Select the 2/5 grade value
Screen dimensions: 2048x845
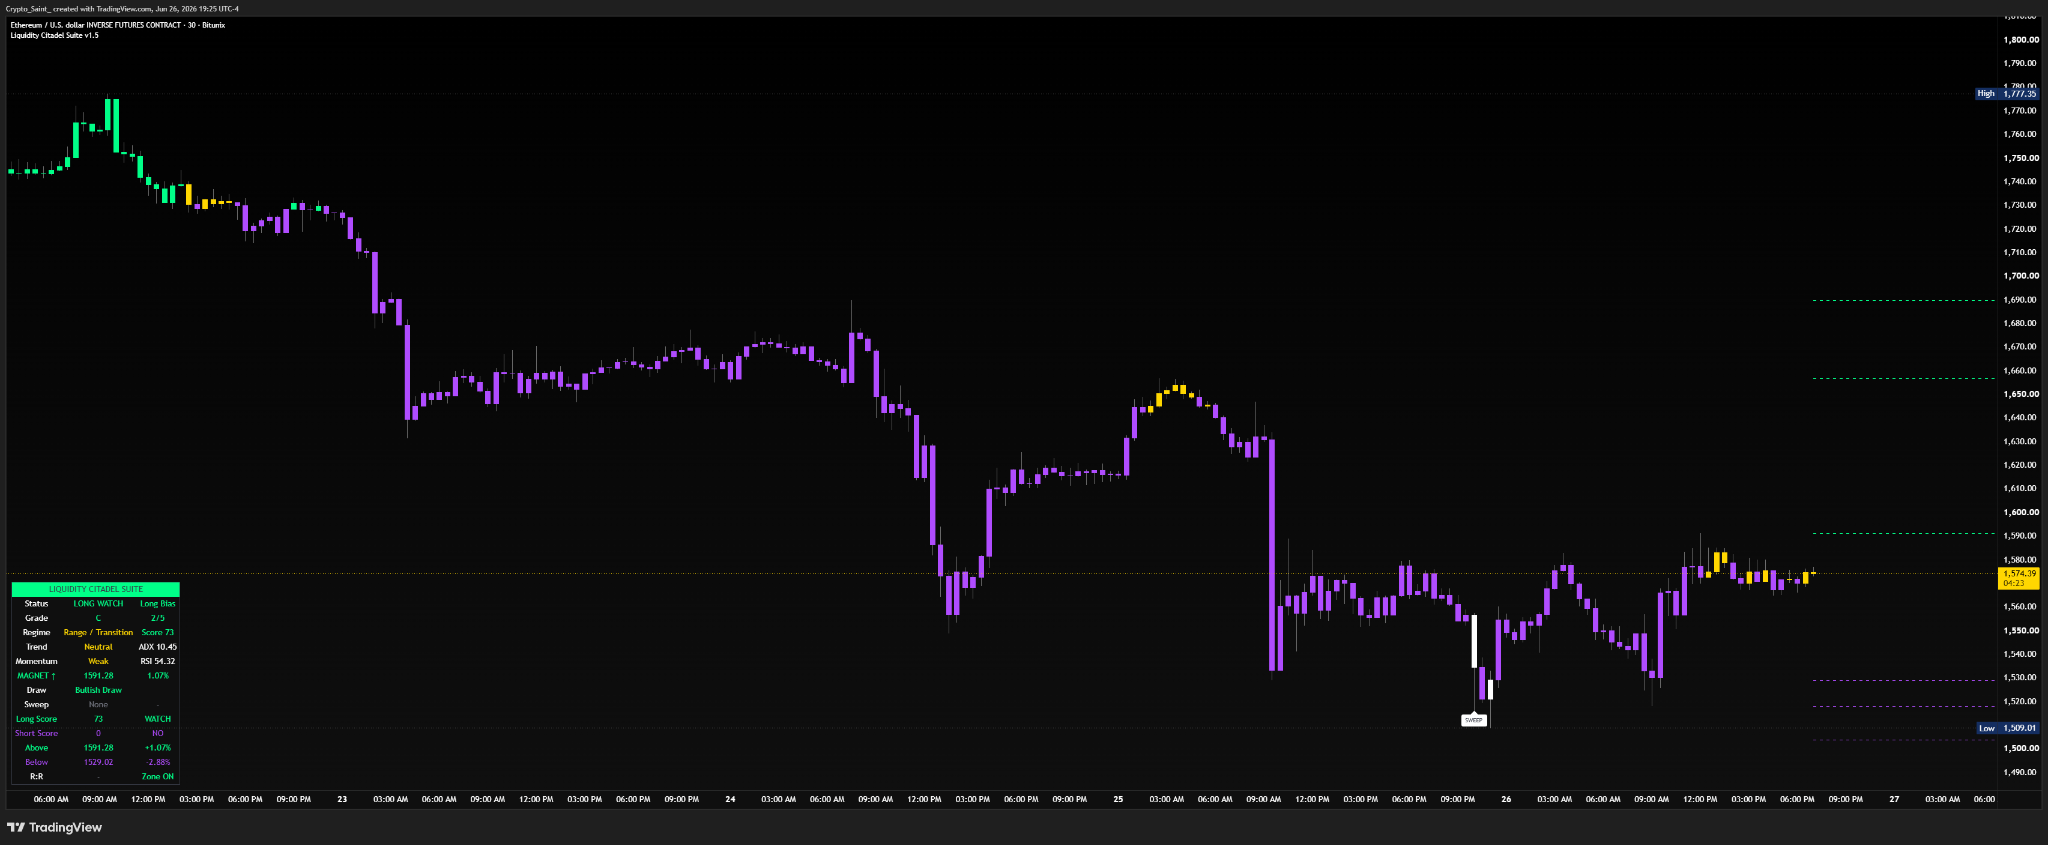coord(158,618)
